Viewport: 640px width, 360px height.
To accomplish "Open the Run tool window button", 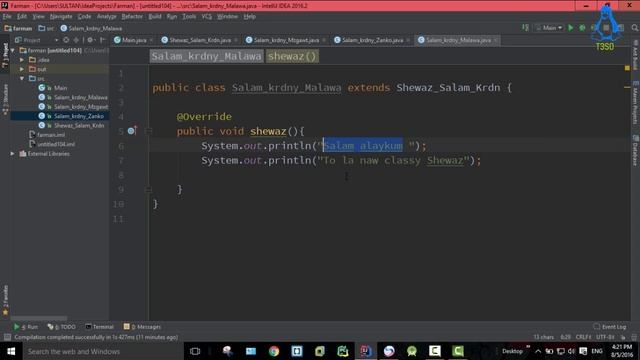I will (26, 327).
